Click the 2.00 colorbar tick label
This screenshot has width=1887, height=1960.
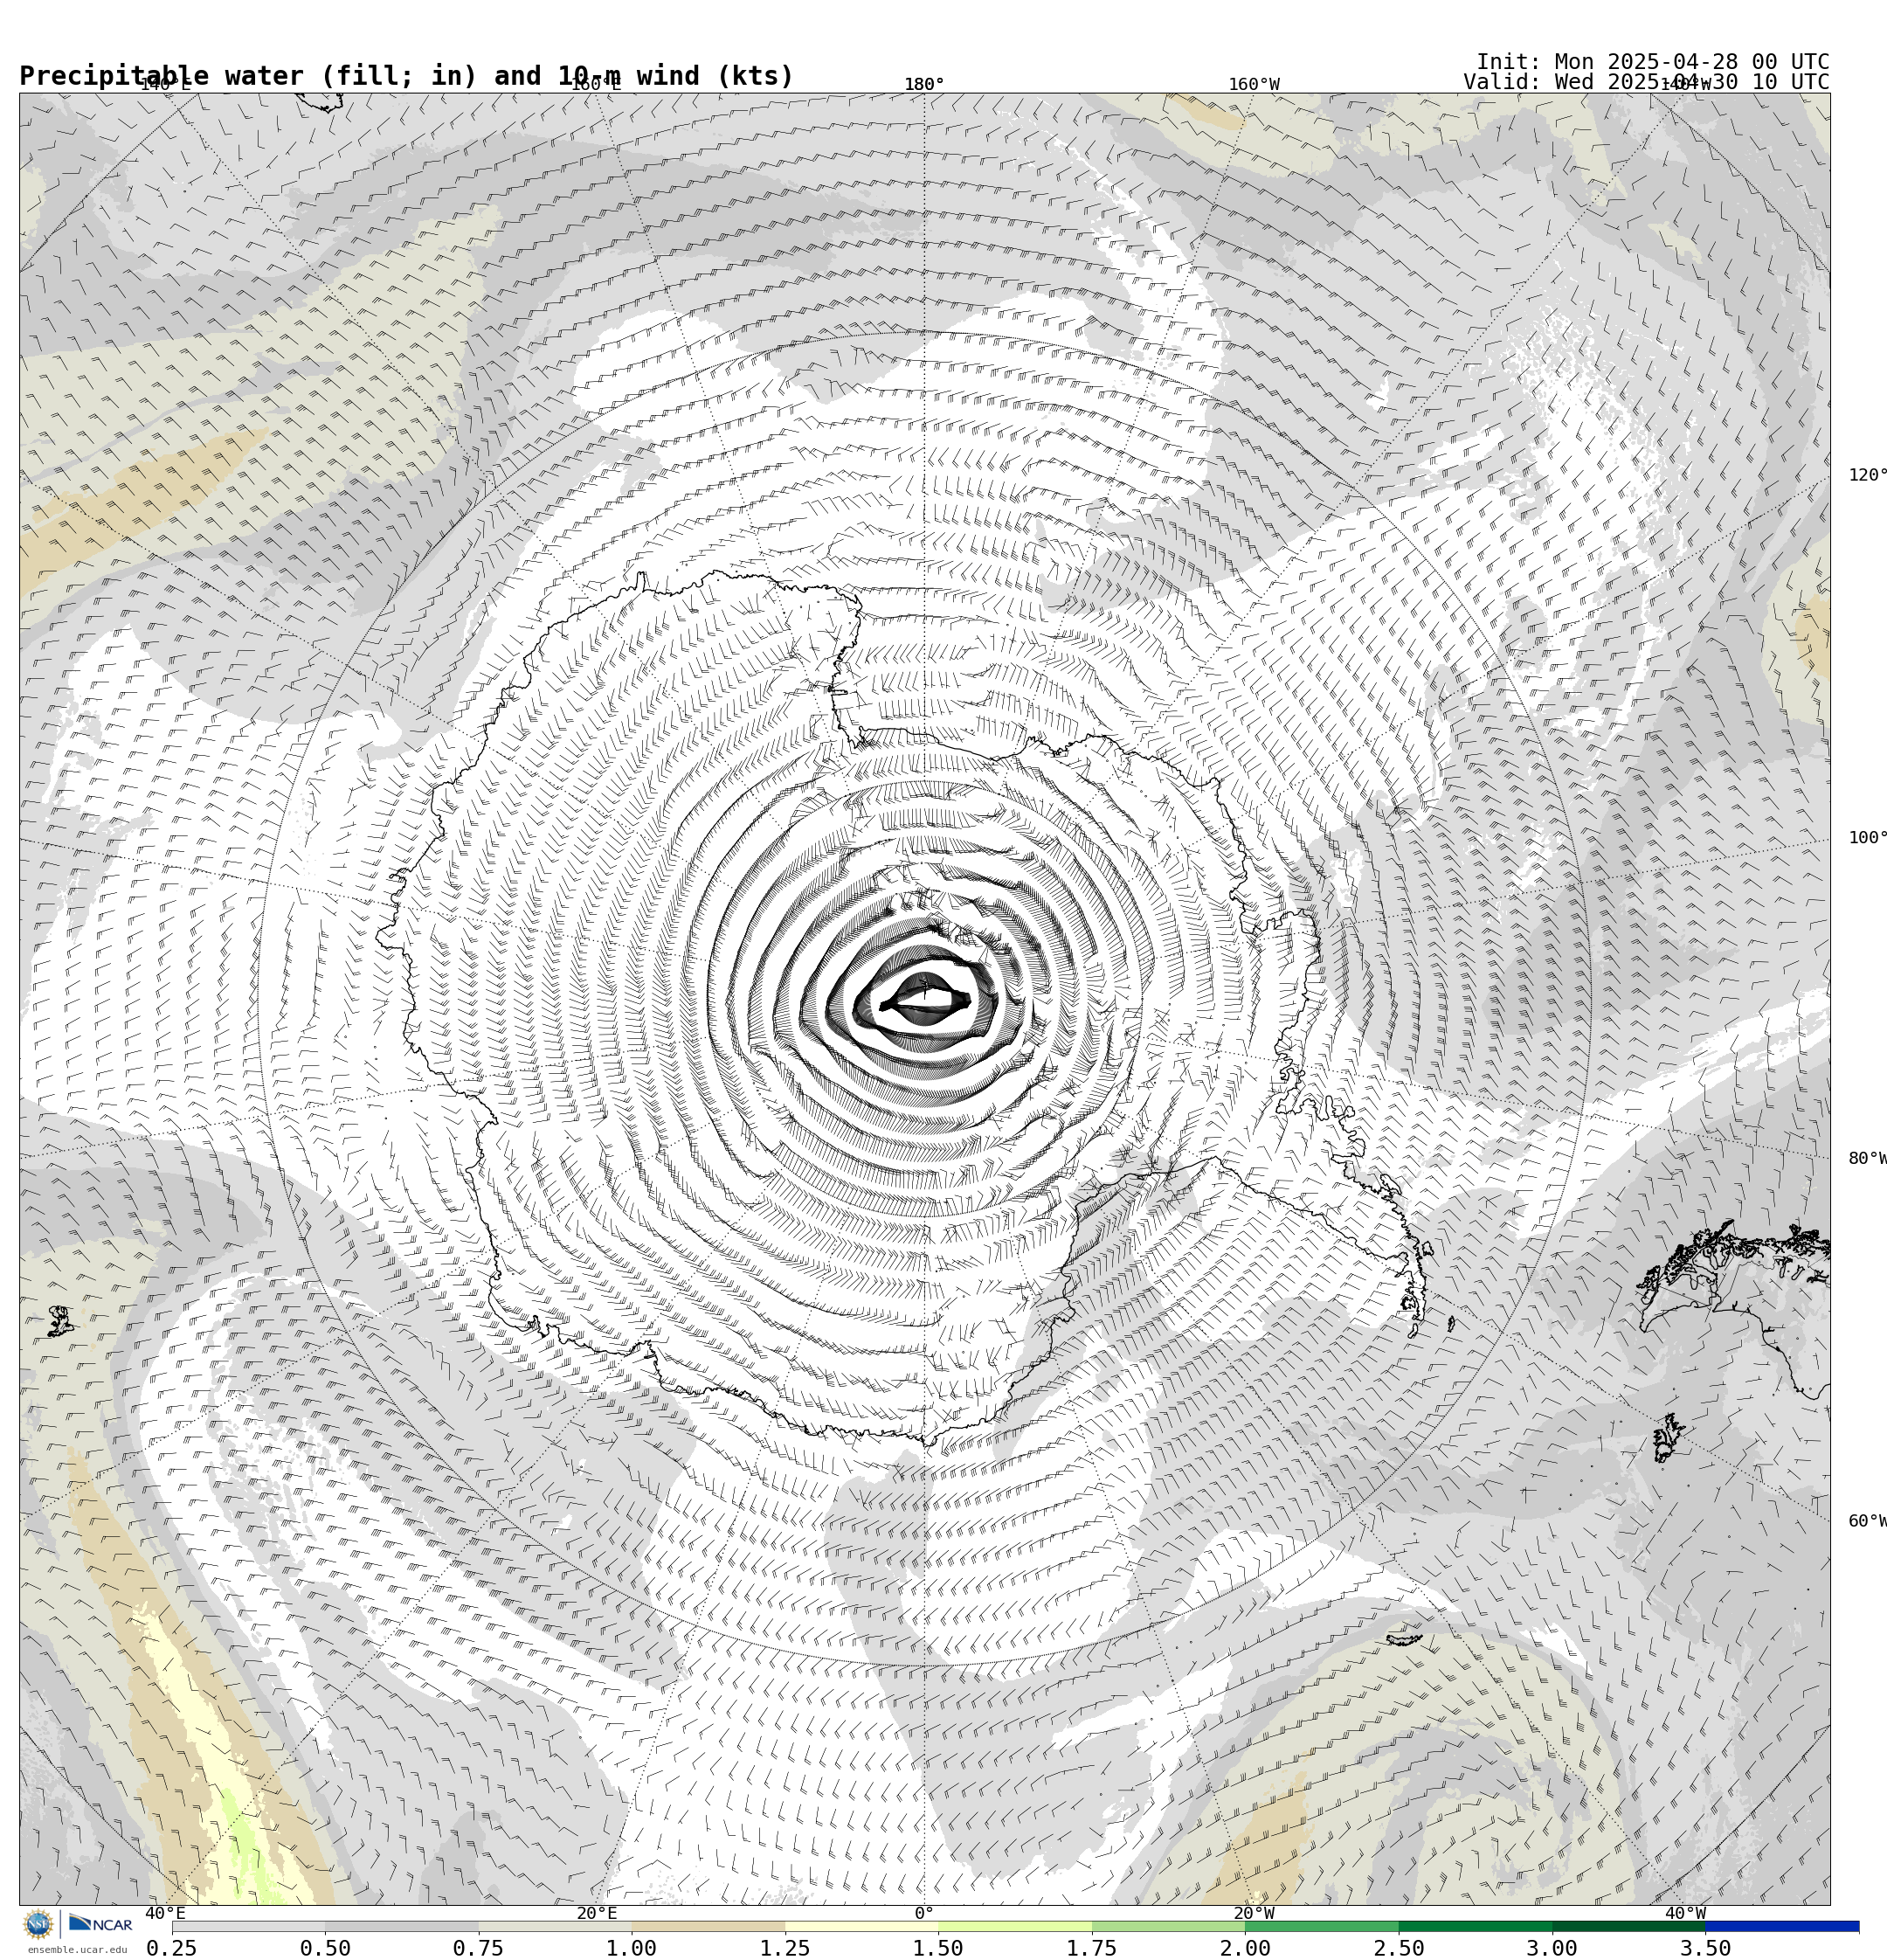click(x=1246, y=1948)
